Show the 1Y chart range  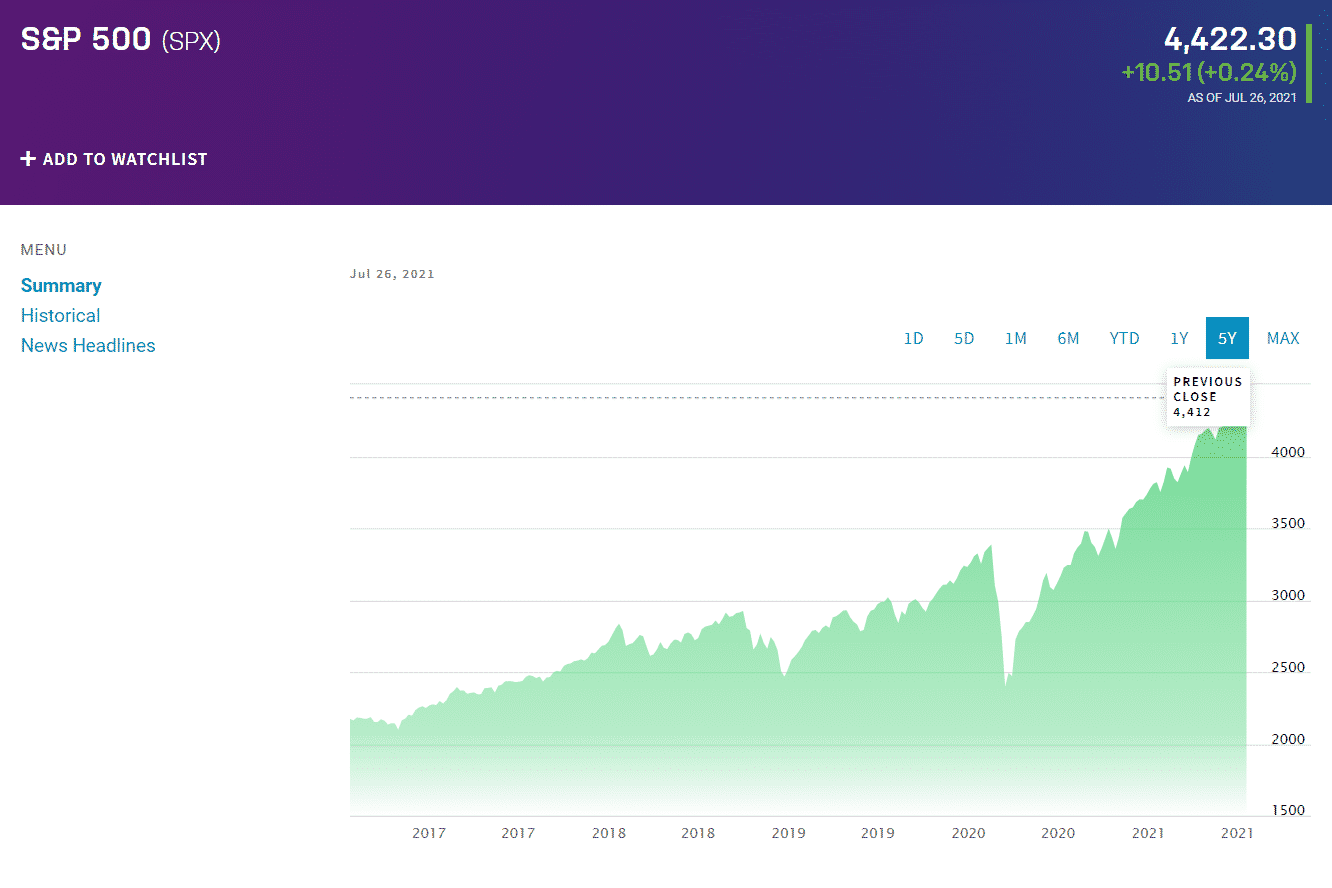[x=1179, y=338]
